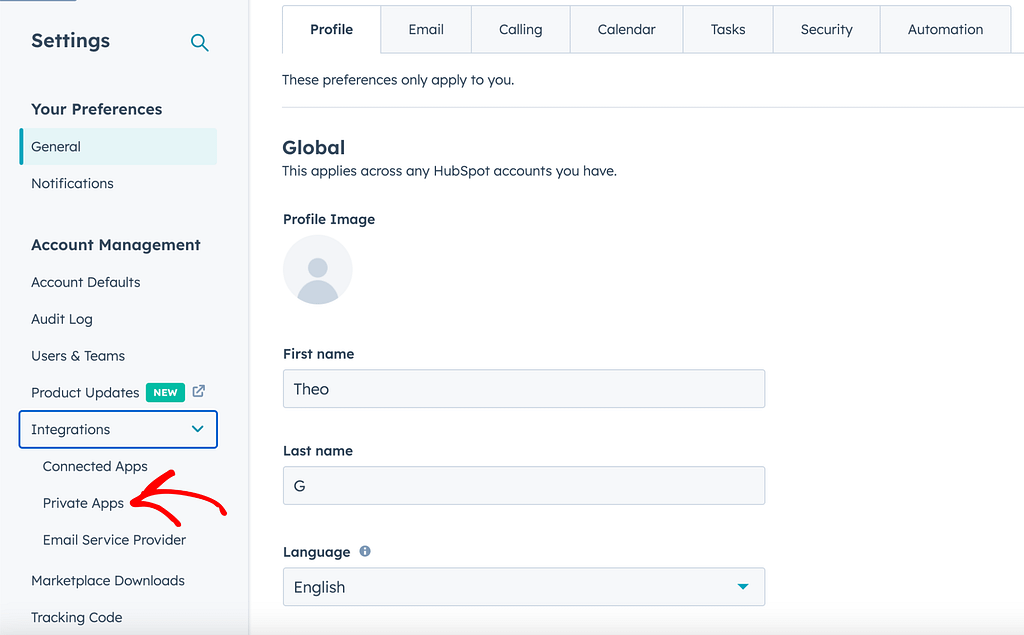Click the settings search magnifier icon
This screenshot has height=635, width=1024.
pyautogui.click(x=199, y=43)
